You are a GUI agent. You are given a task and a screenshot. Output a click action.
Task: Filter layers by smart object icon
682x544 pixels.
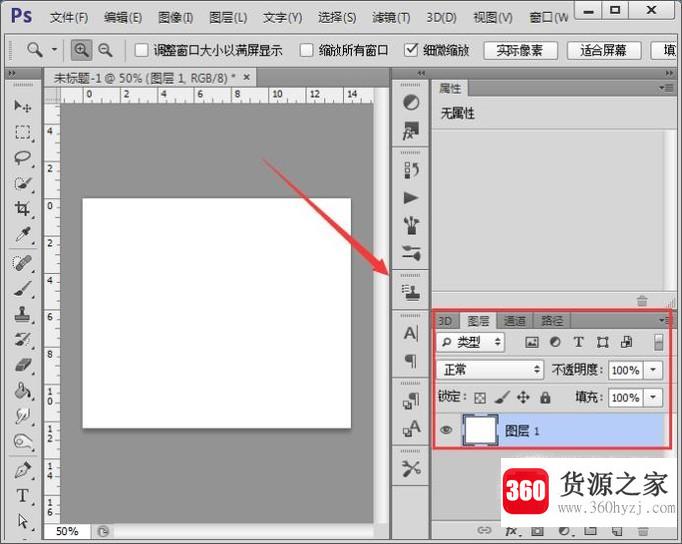point(626,342)
